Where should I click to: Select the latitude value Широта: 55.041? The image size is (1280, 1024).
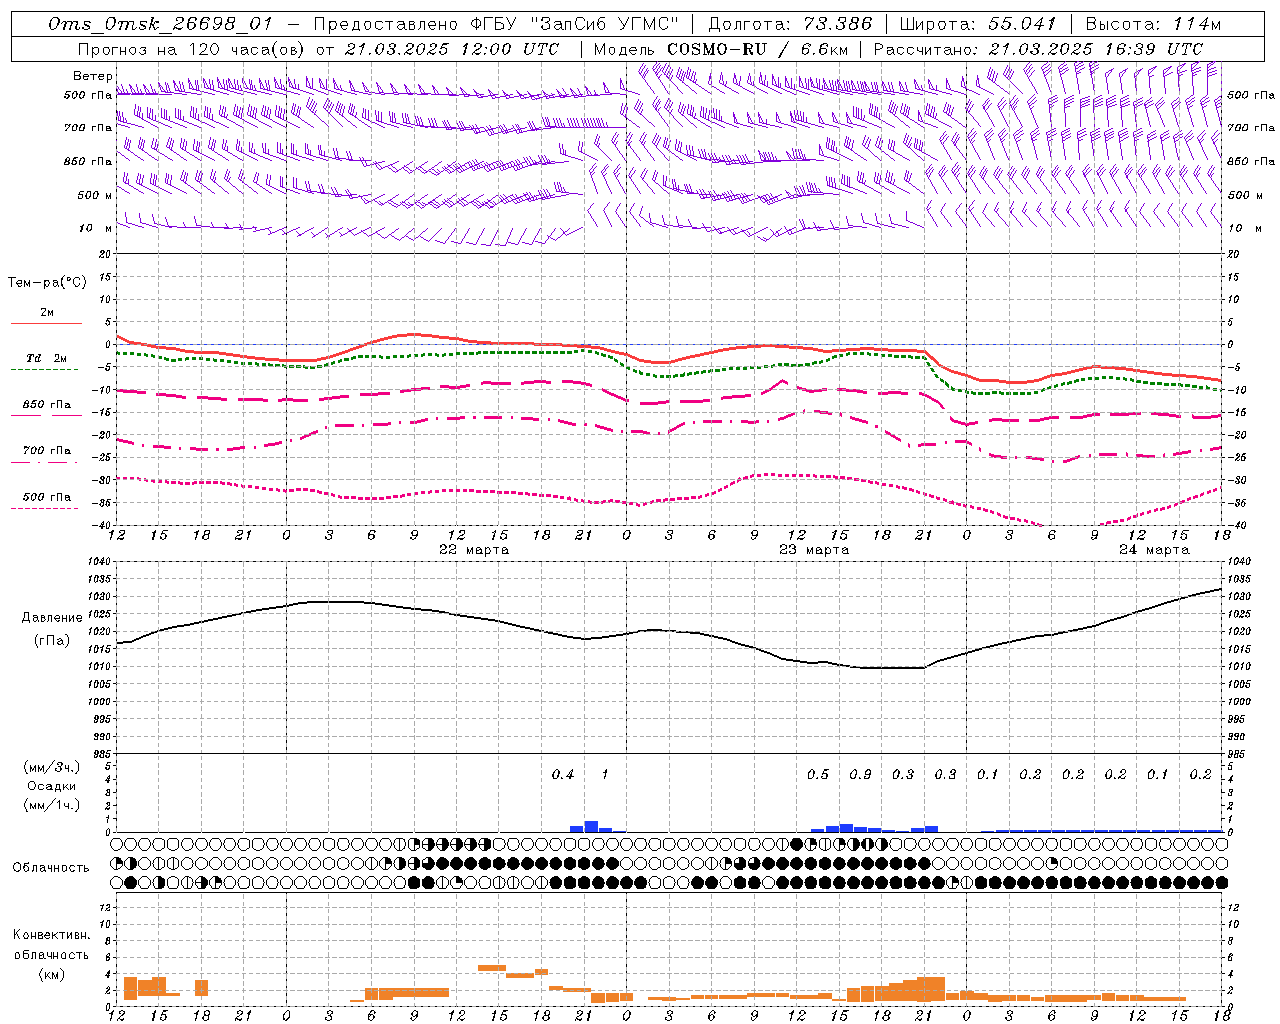pos(978,24)
